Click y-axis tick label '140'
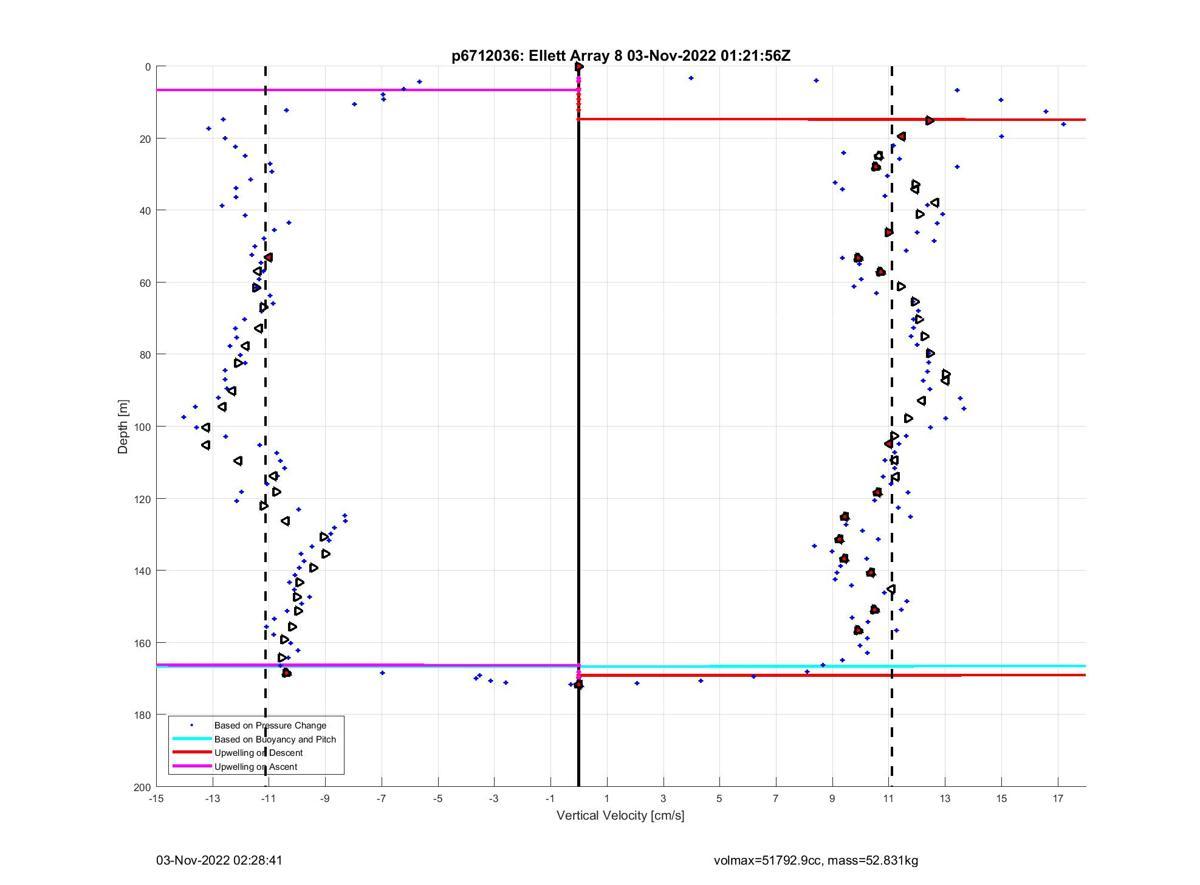The height and width of the screenshot is (885, 1200). click(x=142, y=571)
